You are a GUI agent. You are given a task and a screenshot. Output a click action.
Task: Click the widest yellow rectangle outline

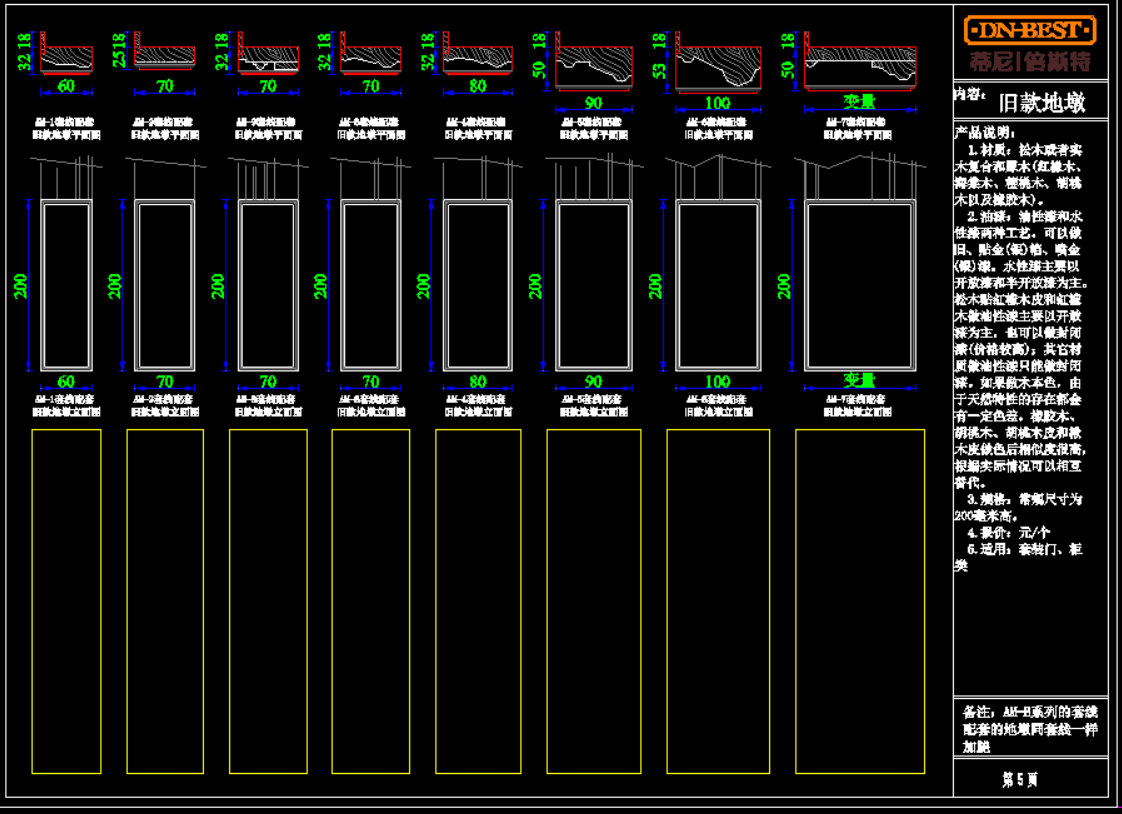(859, 601)
